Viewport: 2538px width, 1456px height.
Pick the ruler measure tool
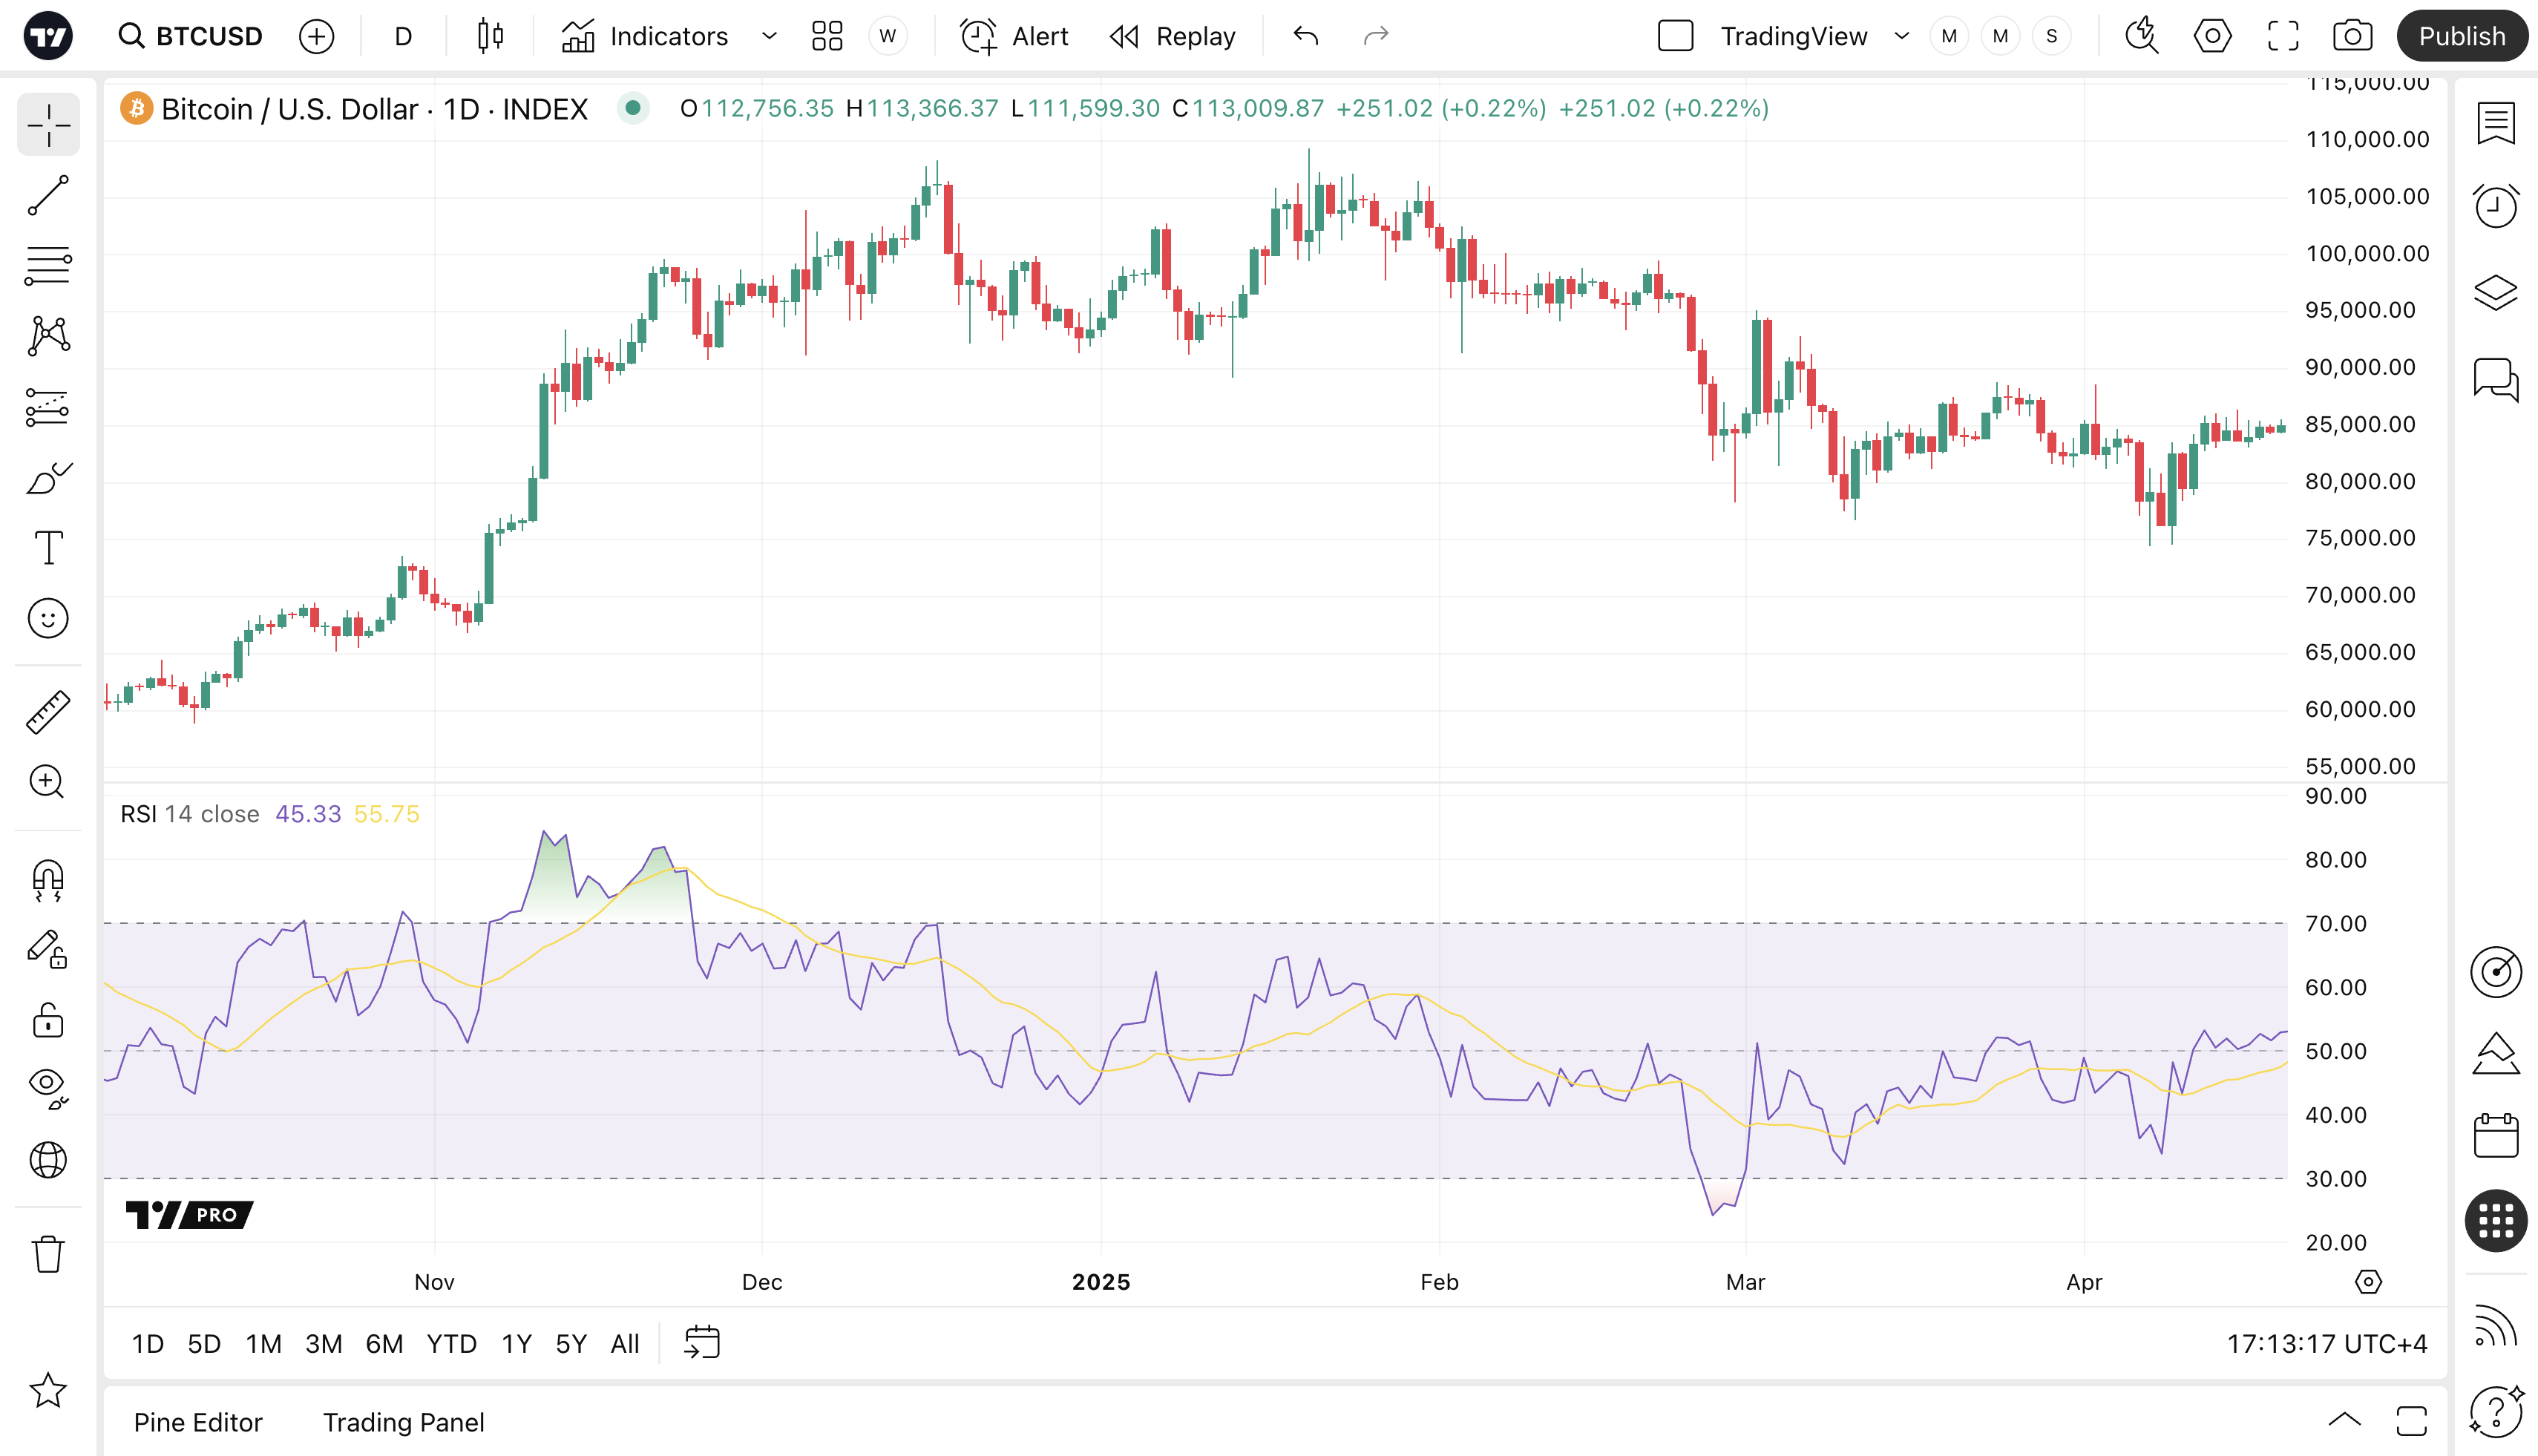[48, 712]
